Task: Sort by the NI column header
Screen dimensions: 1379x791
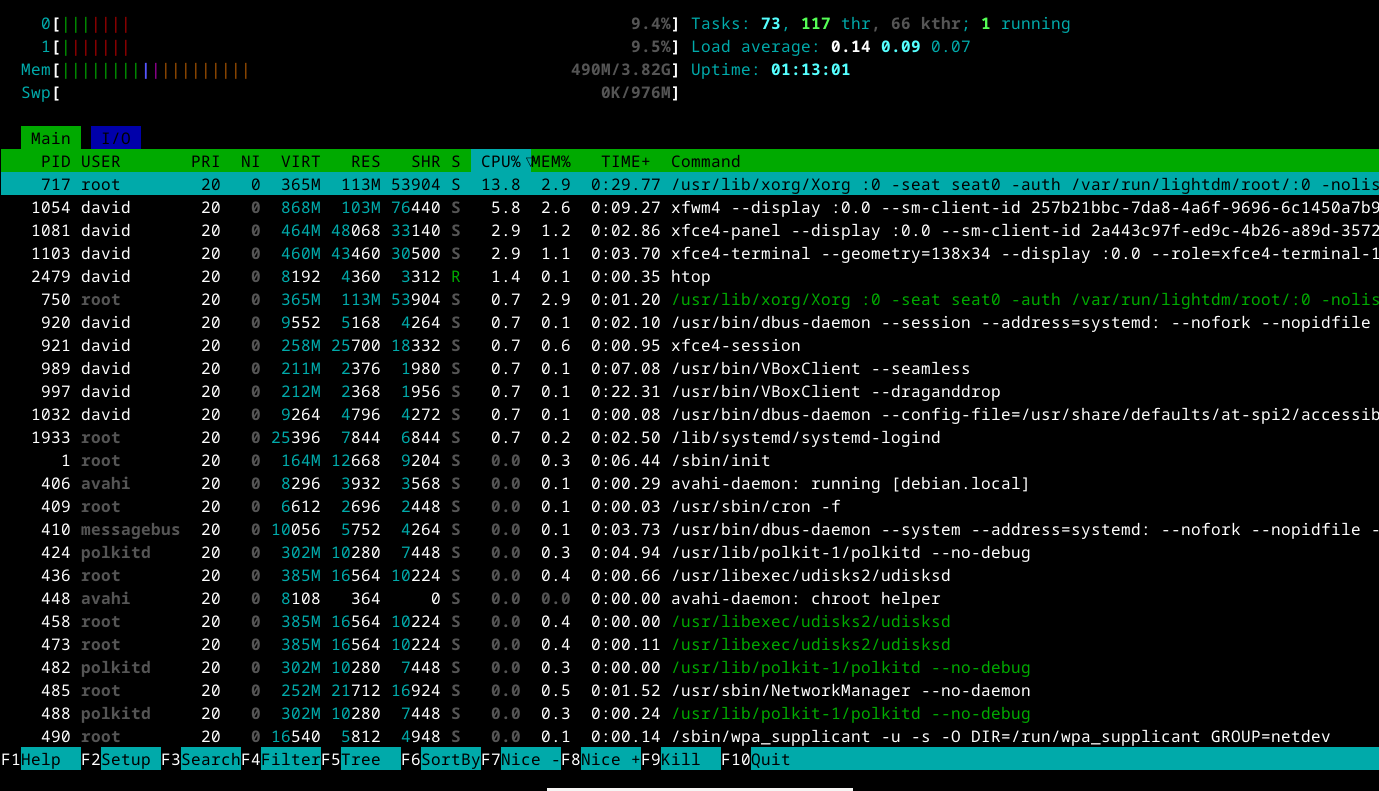Action: pos(250,161)
